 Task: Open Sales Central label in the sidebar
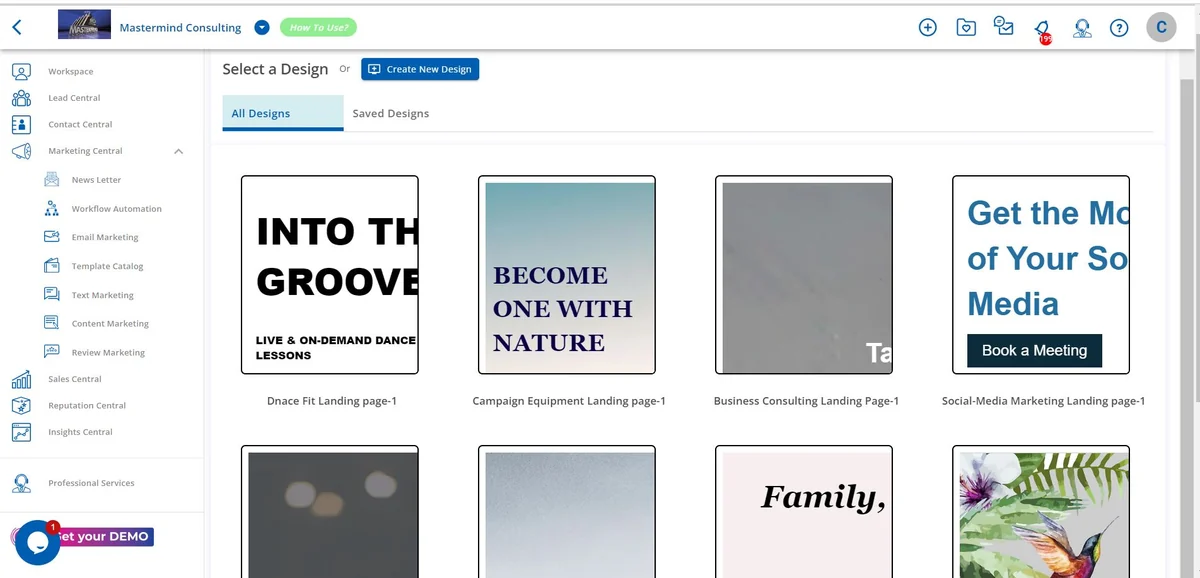pyautogui.click(x=75, y=379)
